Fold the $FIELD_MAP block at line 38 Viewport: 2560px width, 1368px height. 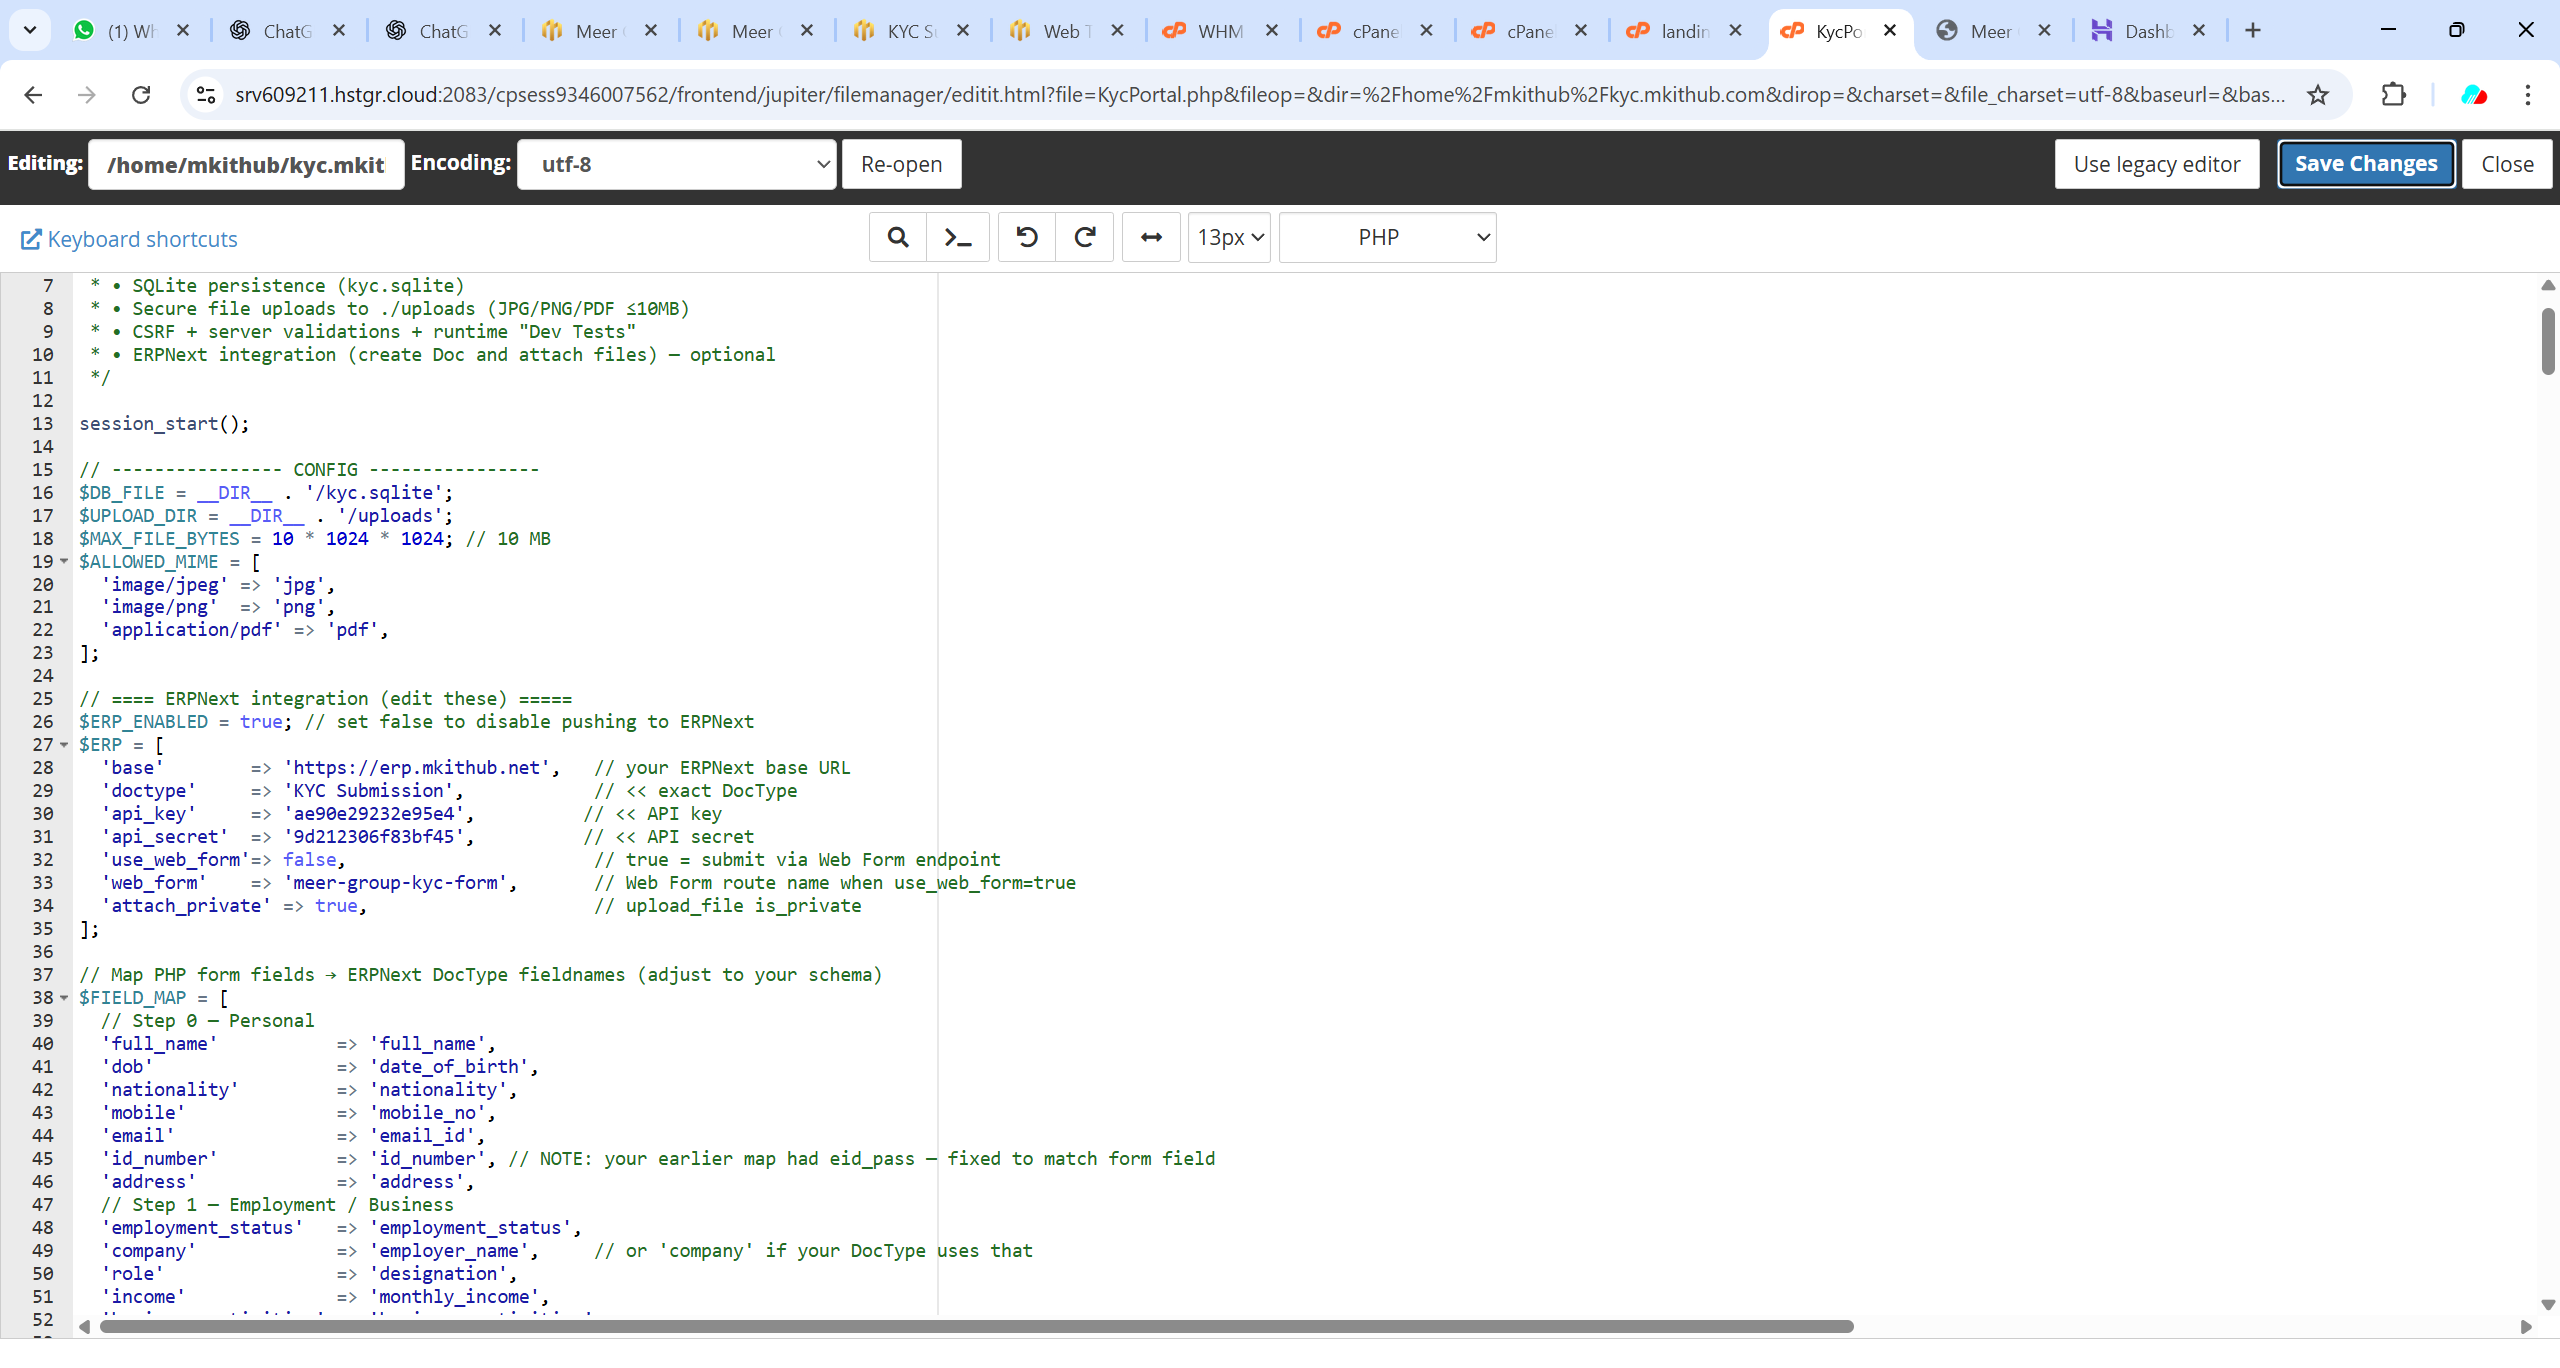tap(64, 998)
